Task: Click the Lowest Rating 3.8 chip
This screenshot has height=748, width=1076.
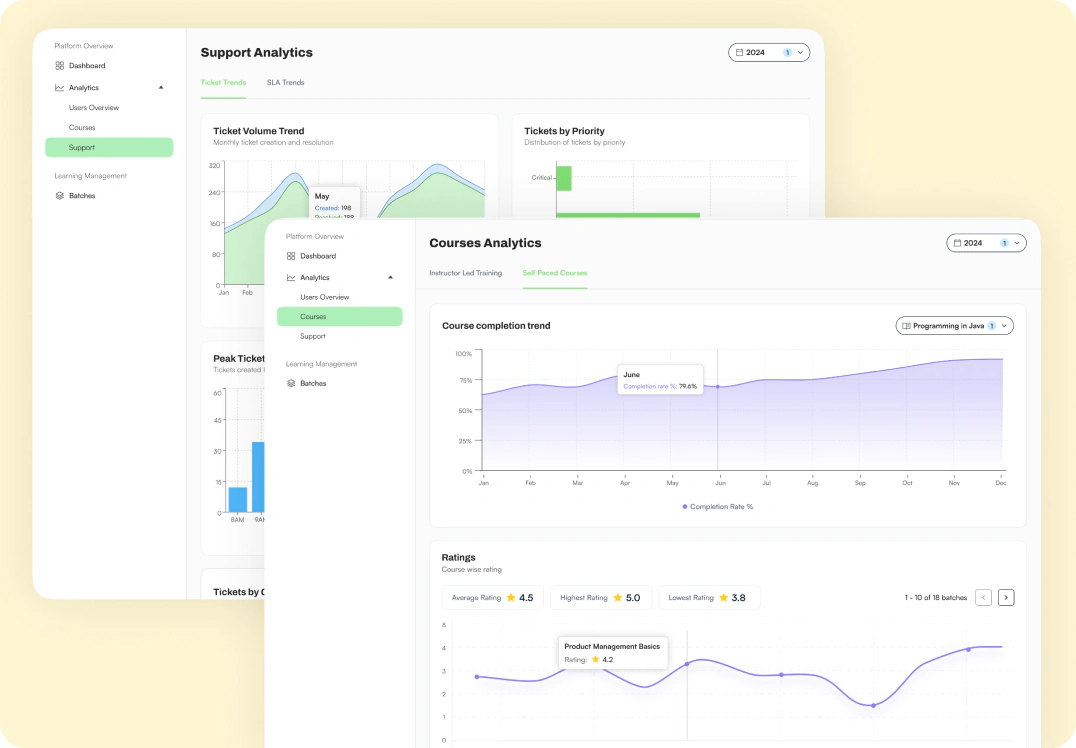Action: [x=709, y=598]
